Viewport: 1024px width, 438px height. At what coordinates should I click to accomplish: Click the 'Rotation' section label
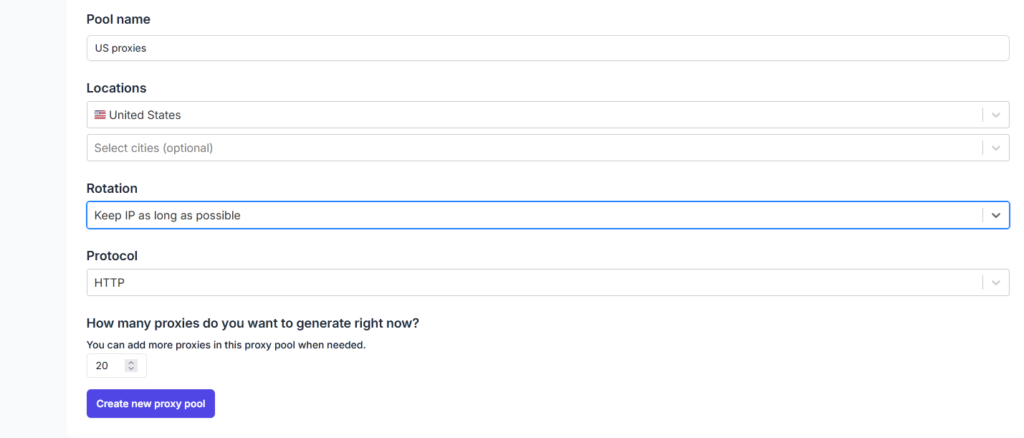(112, 188)
